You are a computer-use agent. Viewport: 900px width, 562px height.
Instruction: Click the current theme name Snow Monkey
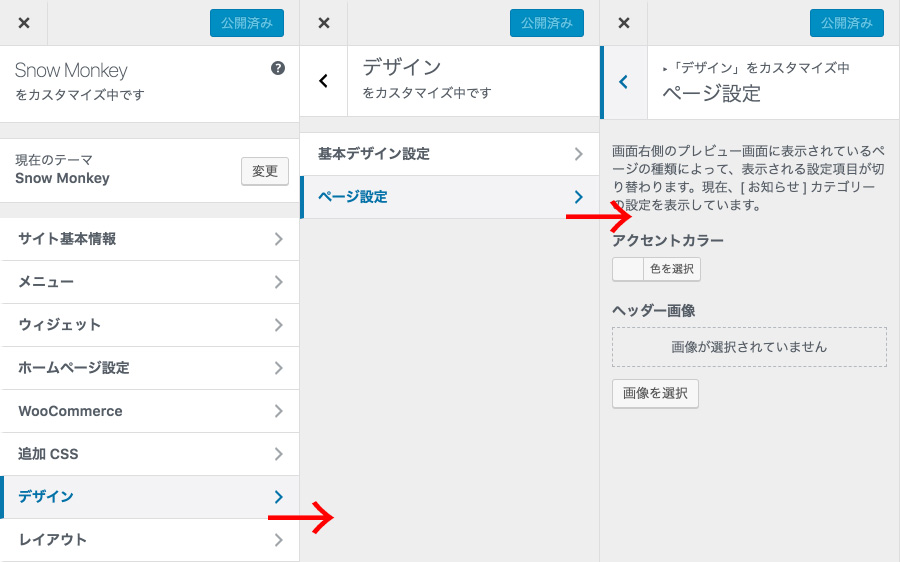point(62,179)
